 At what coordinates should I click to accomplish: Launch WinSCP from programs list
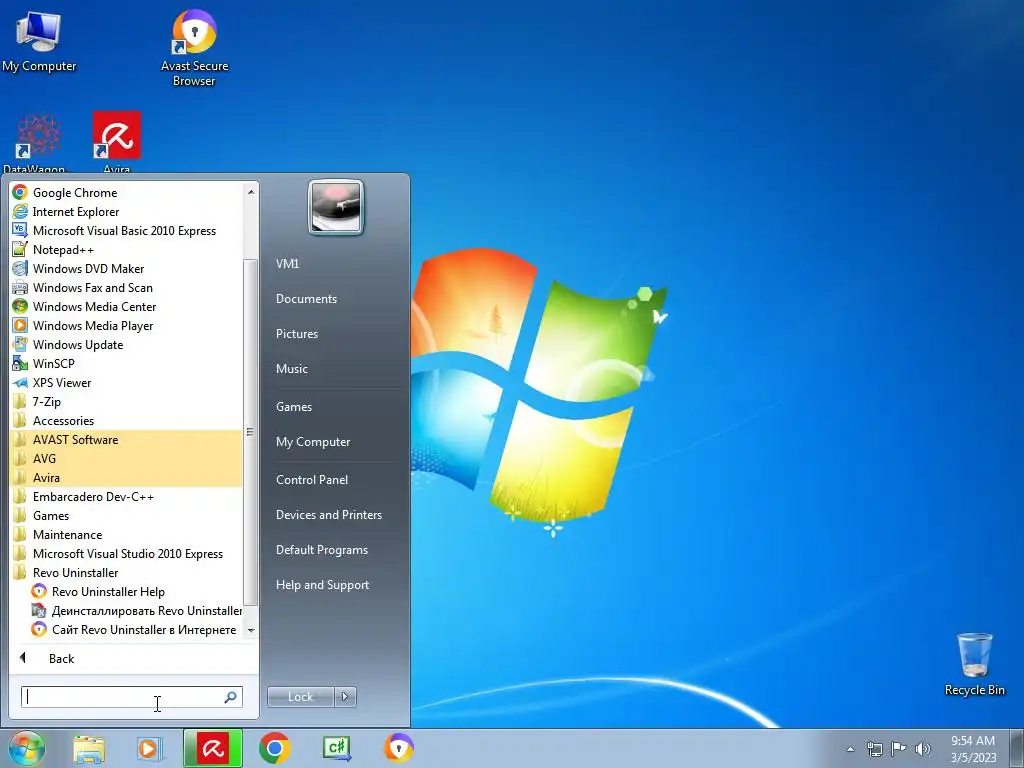point(127,363)
